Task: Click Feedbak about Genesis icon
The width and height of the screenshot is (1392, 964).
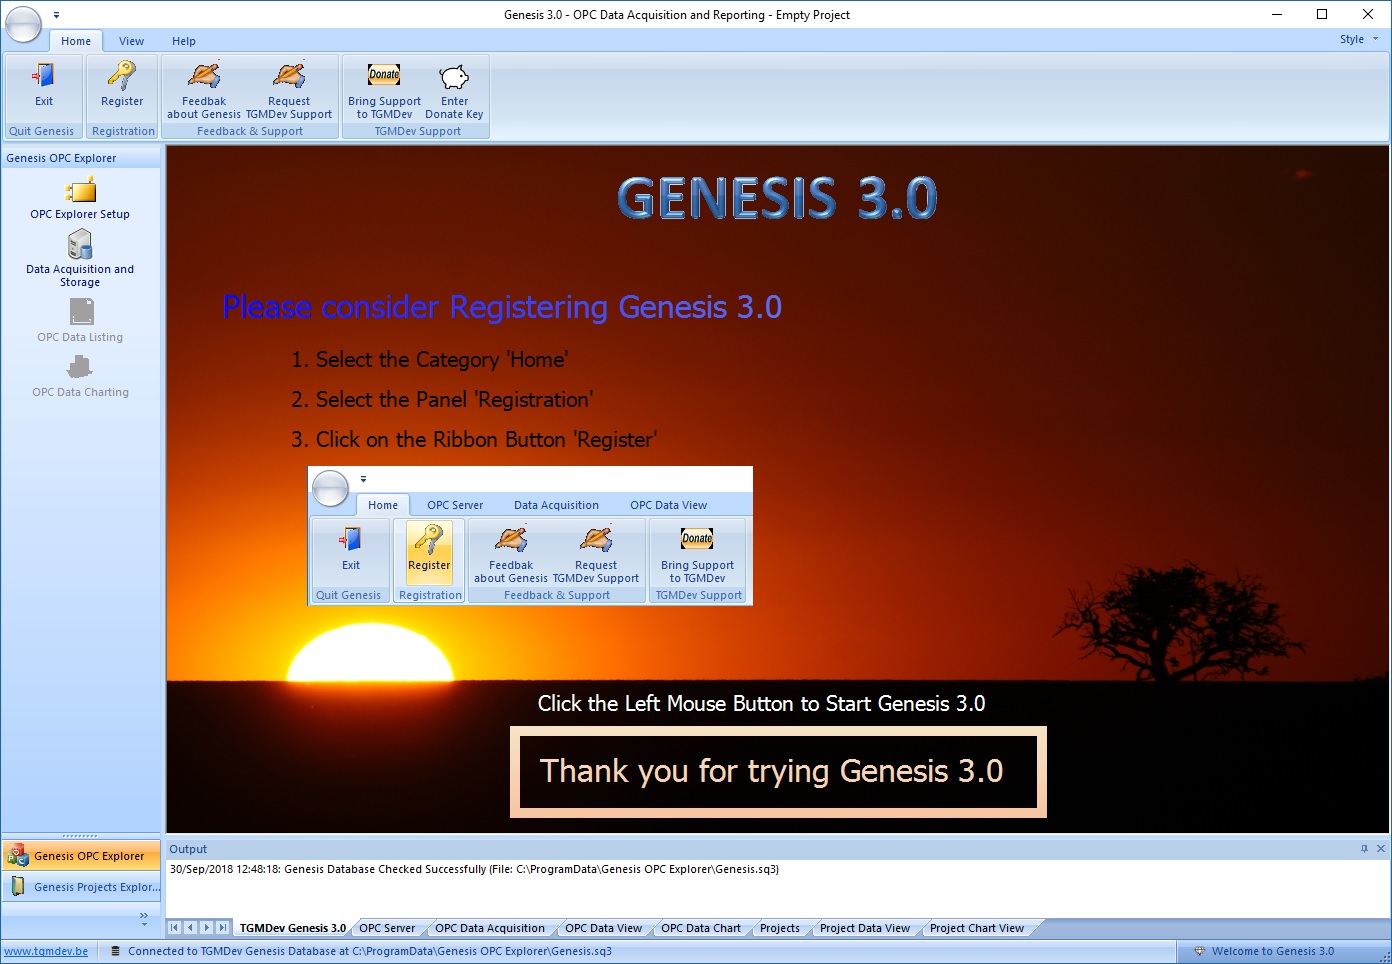Action: coord(204,75)
